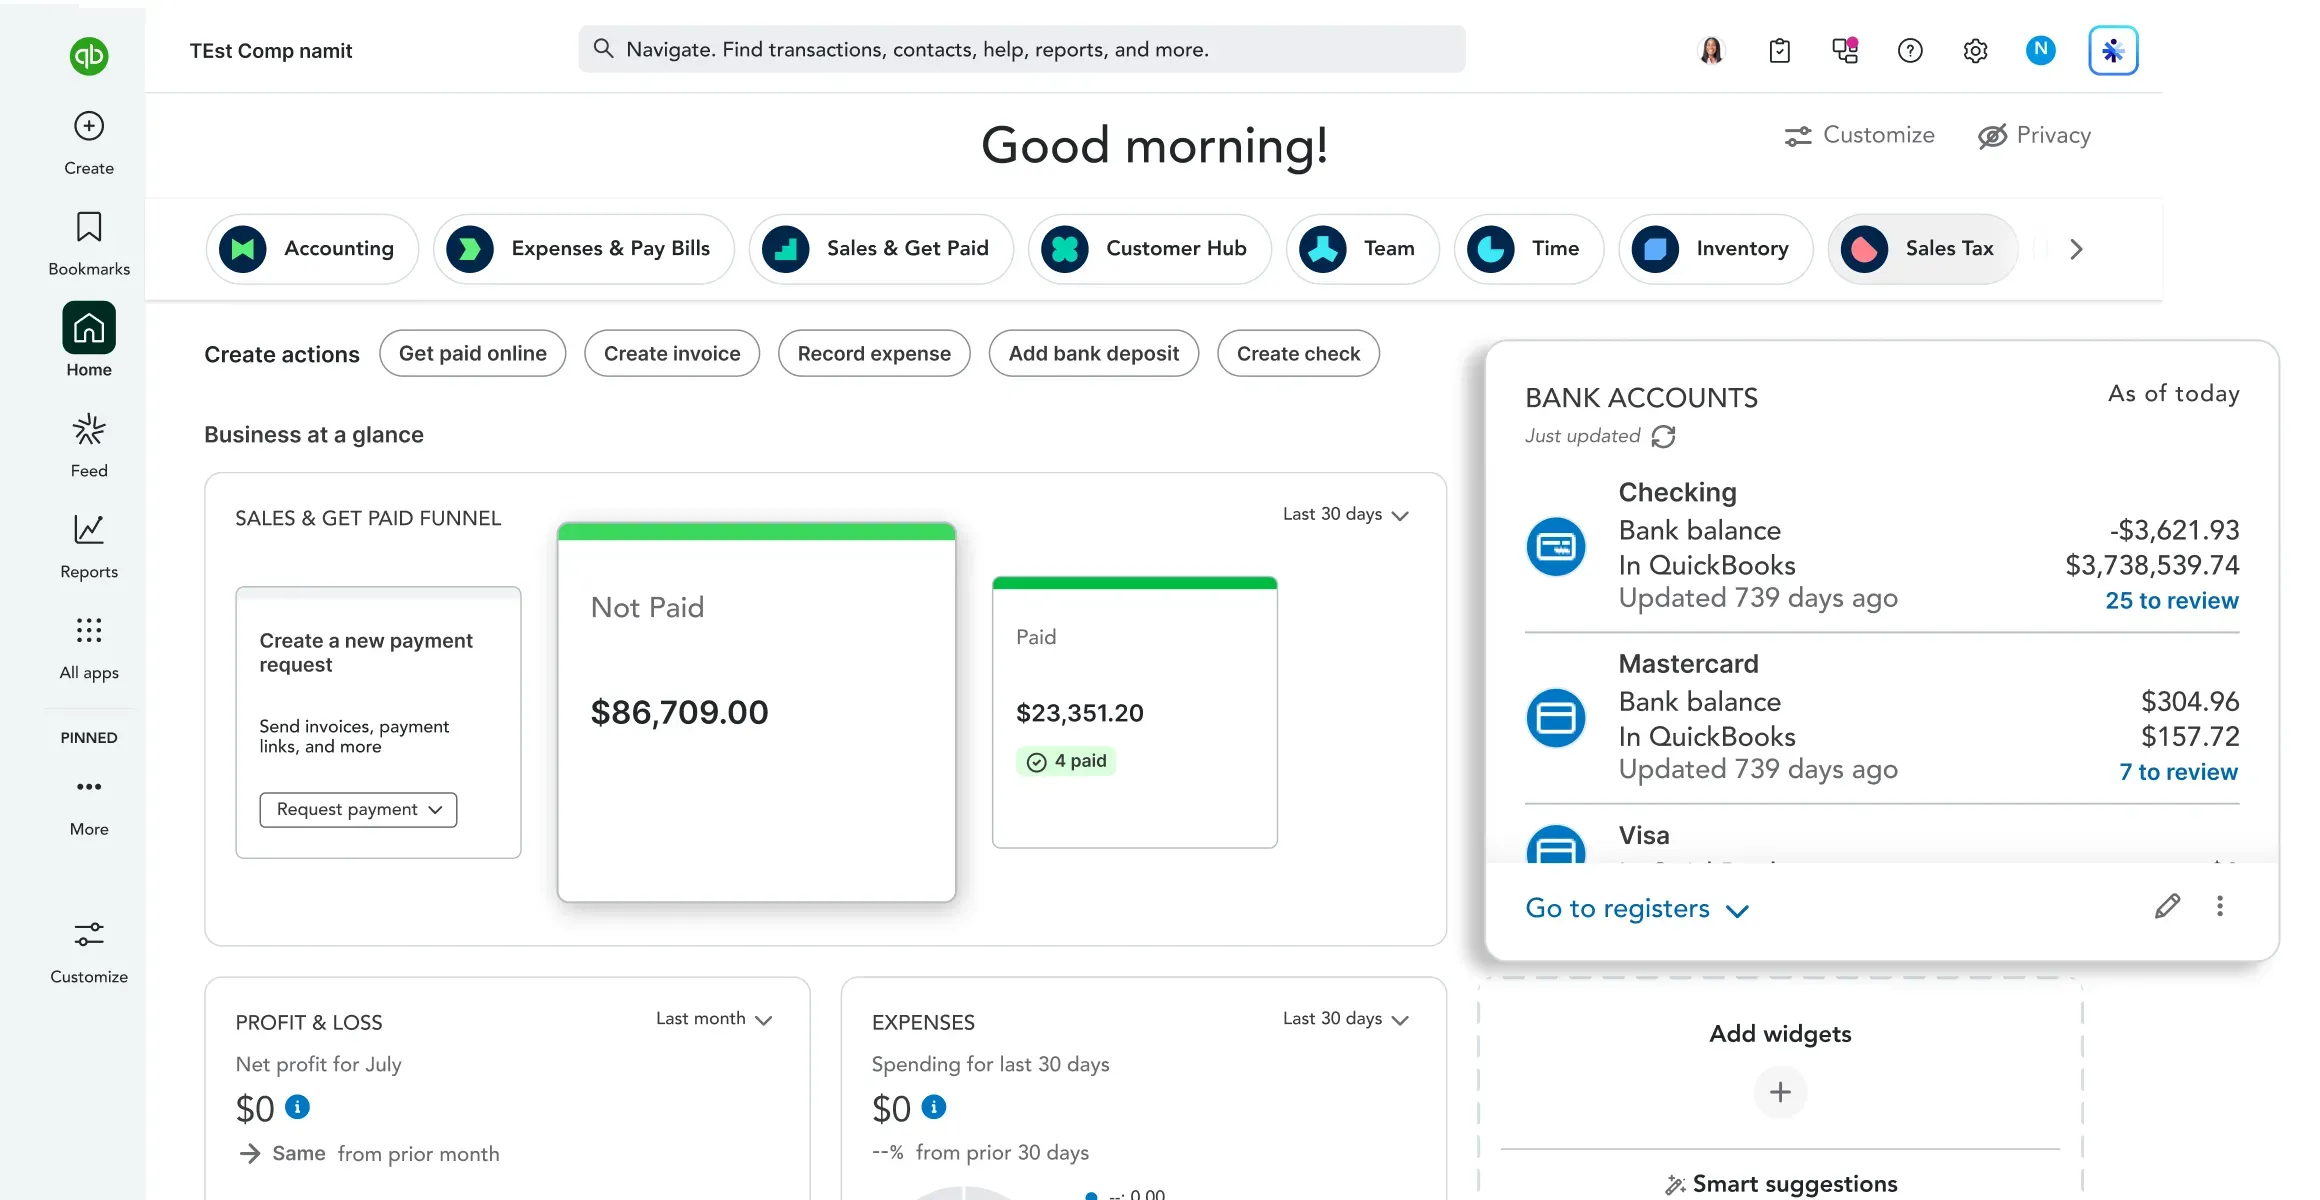Screen dimensions: 2320x1200
Task: Open bank accounts three-dot options menu
Action: click(x=2220, y=907)
